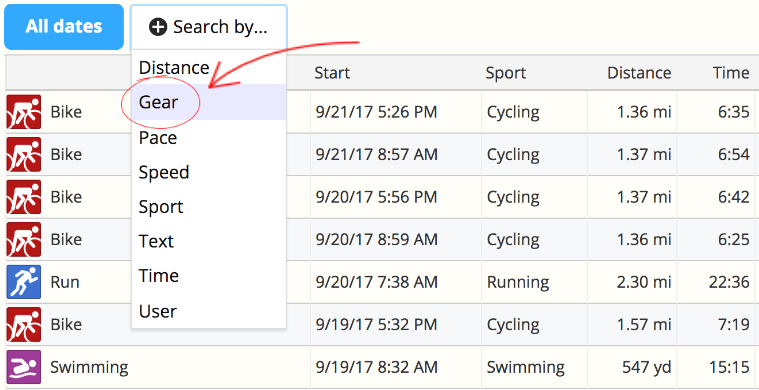759x390 pixels.
Task: Click the cycling icon for 9/21/17 8:57 AM
Action: (x=24, y=154)
